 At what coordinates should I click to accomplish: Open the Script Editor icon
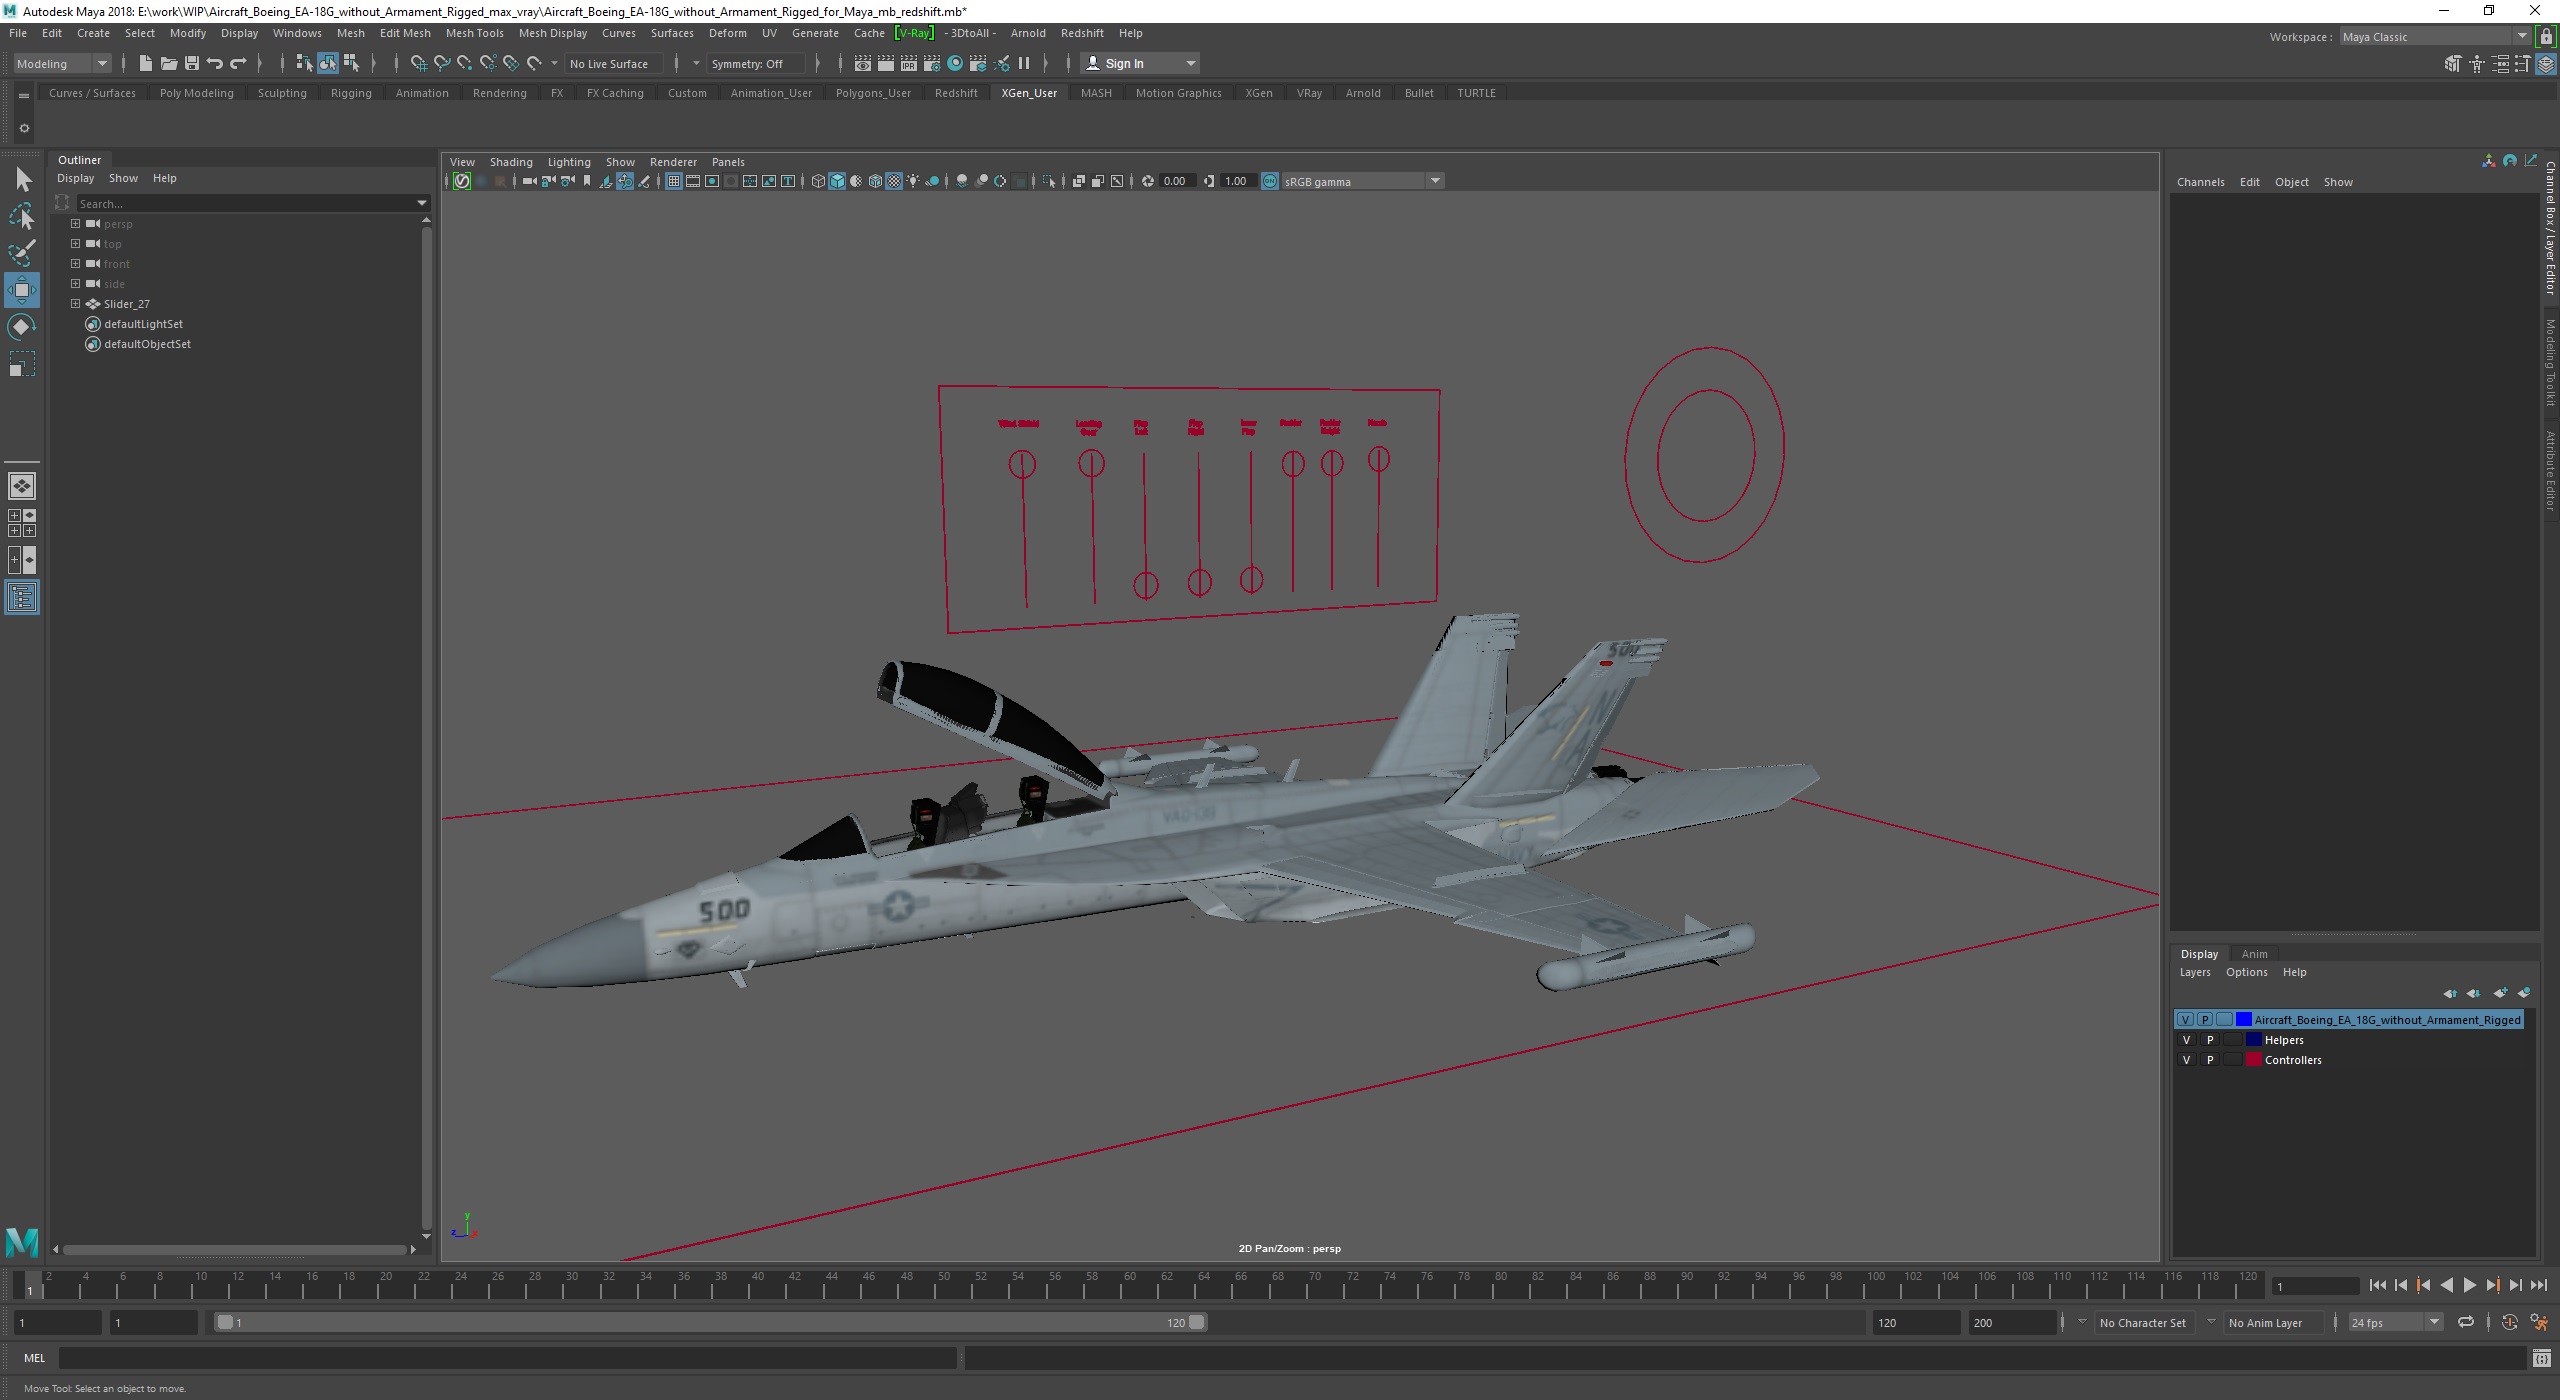(2541, 1358)
